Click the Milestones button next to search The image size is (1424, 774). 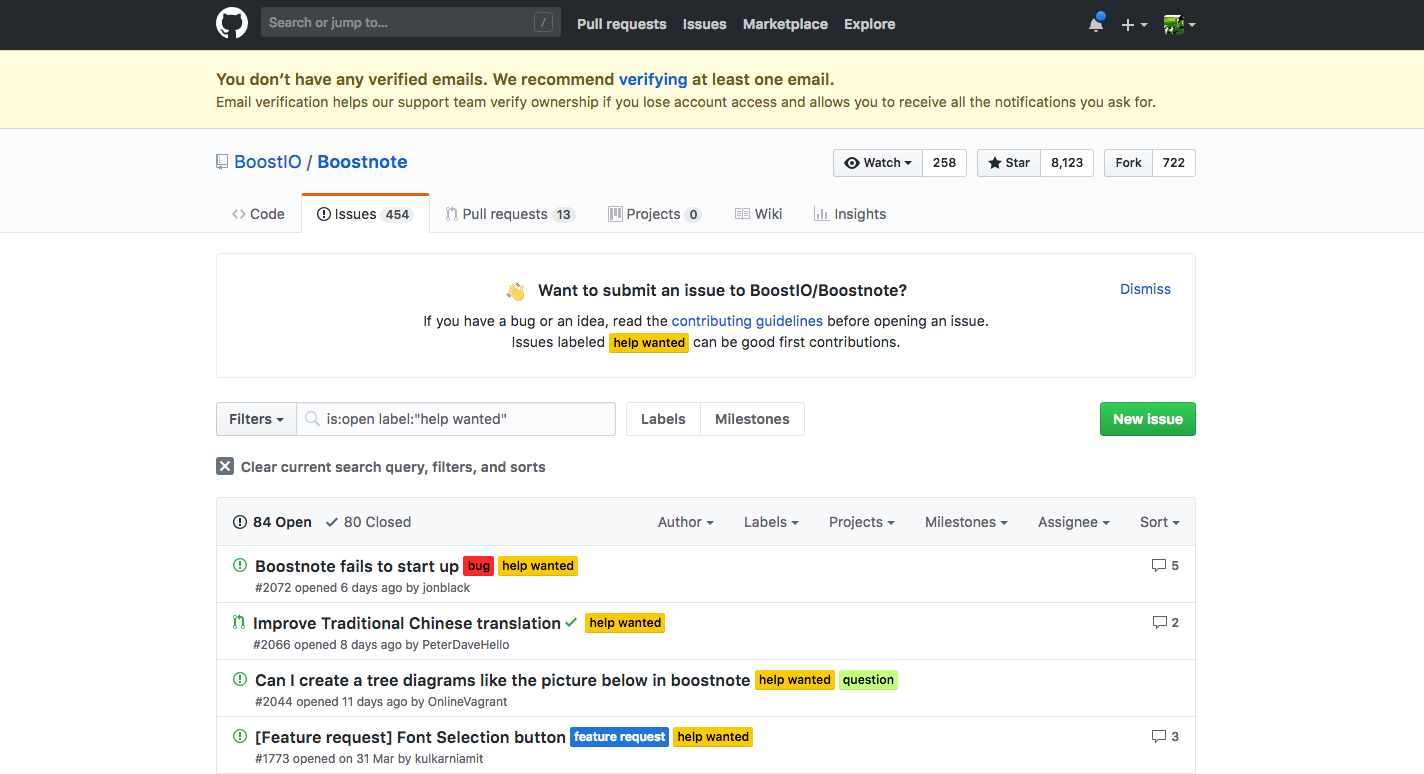point(752,419)
